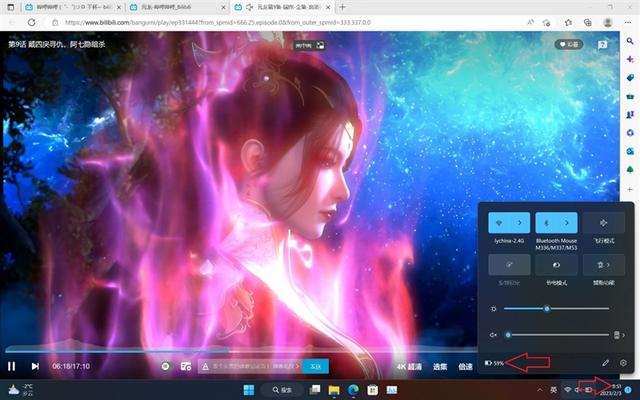The width and height of the screenshot is (640, 400).
Task: Toggle airplane mode (飞行模式)
Action: (604, 223)
